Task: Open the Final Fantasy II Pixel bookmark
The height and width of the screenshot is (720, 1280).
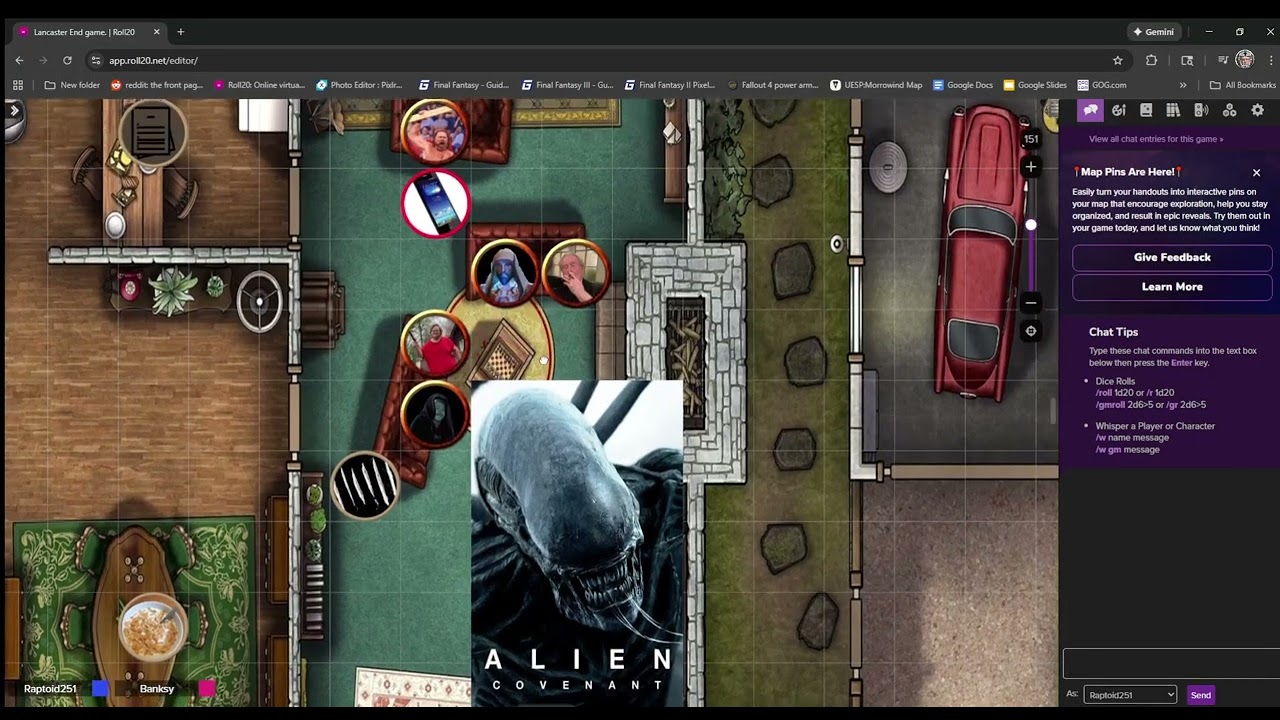Action: (x=670, y=85)
